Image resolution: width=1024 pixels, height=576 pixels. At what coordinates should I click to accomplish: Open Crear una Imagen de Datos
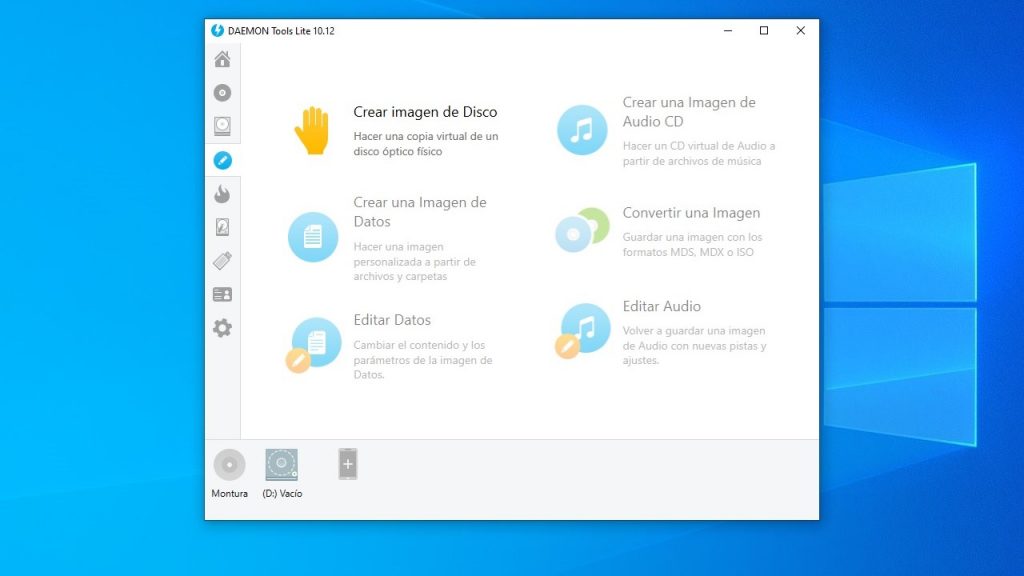click(420, 212)
